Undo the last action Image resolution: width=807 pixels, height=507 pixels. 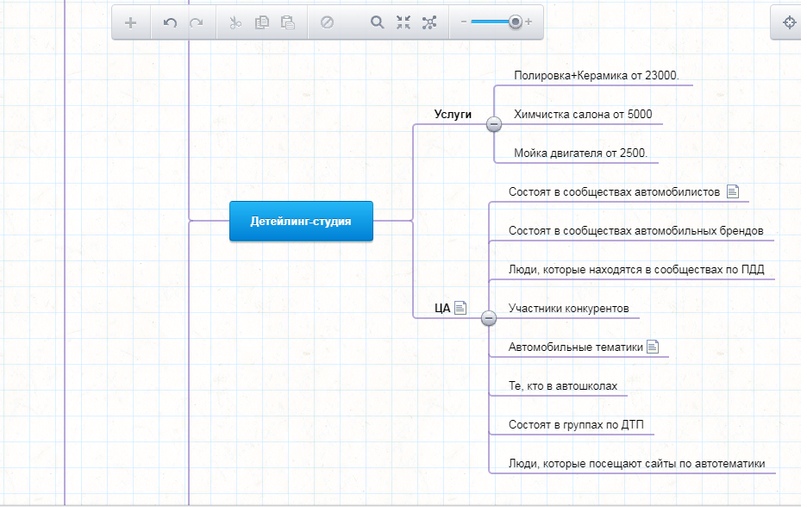pyautogui.click(x=170, y=23)
